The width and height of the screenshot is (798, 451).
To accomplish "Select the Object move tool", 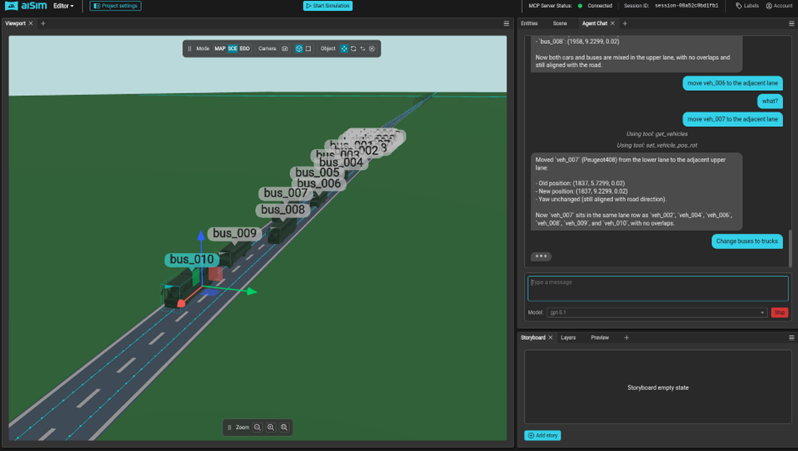I will pyautogui.click(x=344, y=49).
